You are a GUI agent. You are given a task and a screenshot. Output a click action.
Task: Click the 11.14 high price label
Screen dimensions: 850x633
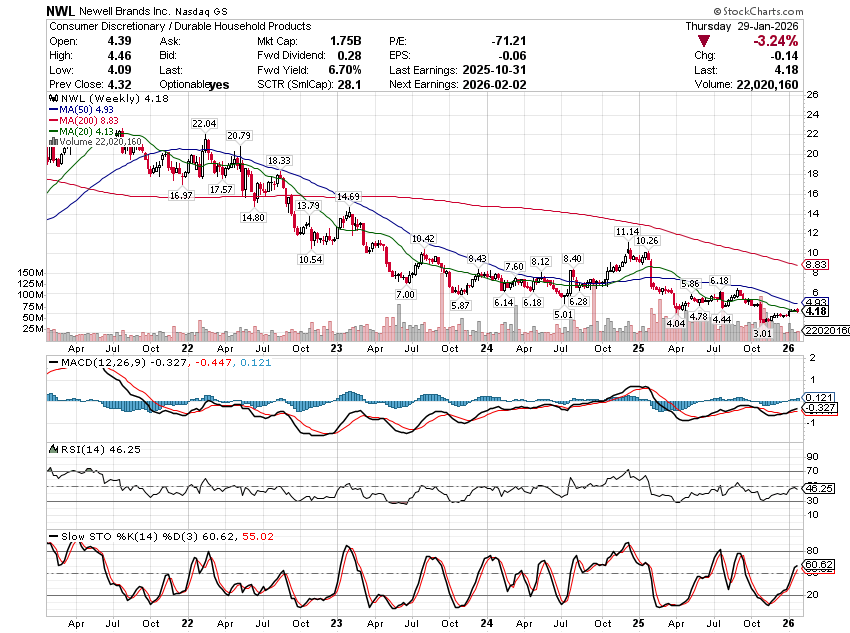627,231
